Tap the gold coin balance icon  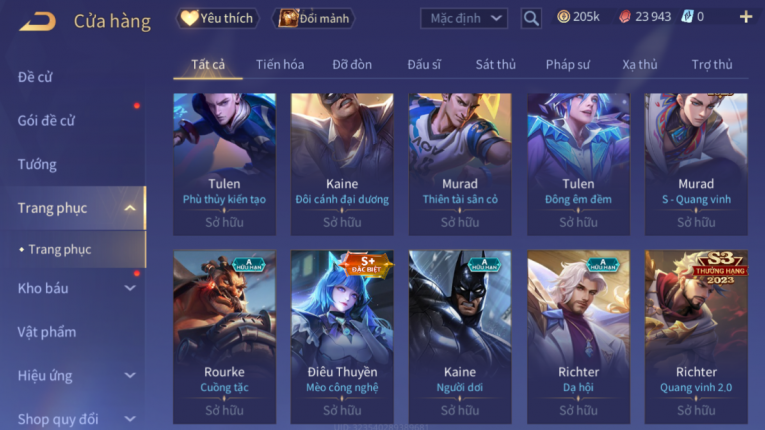point(564,17)
